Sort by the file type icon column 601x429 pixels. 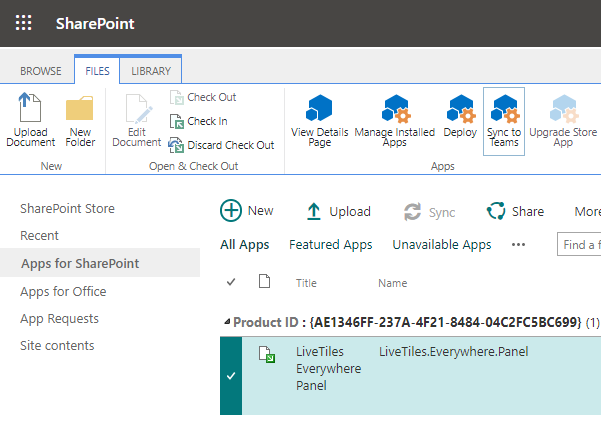tap(264, 281)
